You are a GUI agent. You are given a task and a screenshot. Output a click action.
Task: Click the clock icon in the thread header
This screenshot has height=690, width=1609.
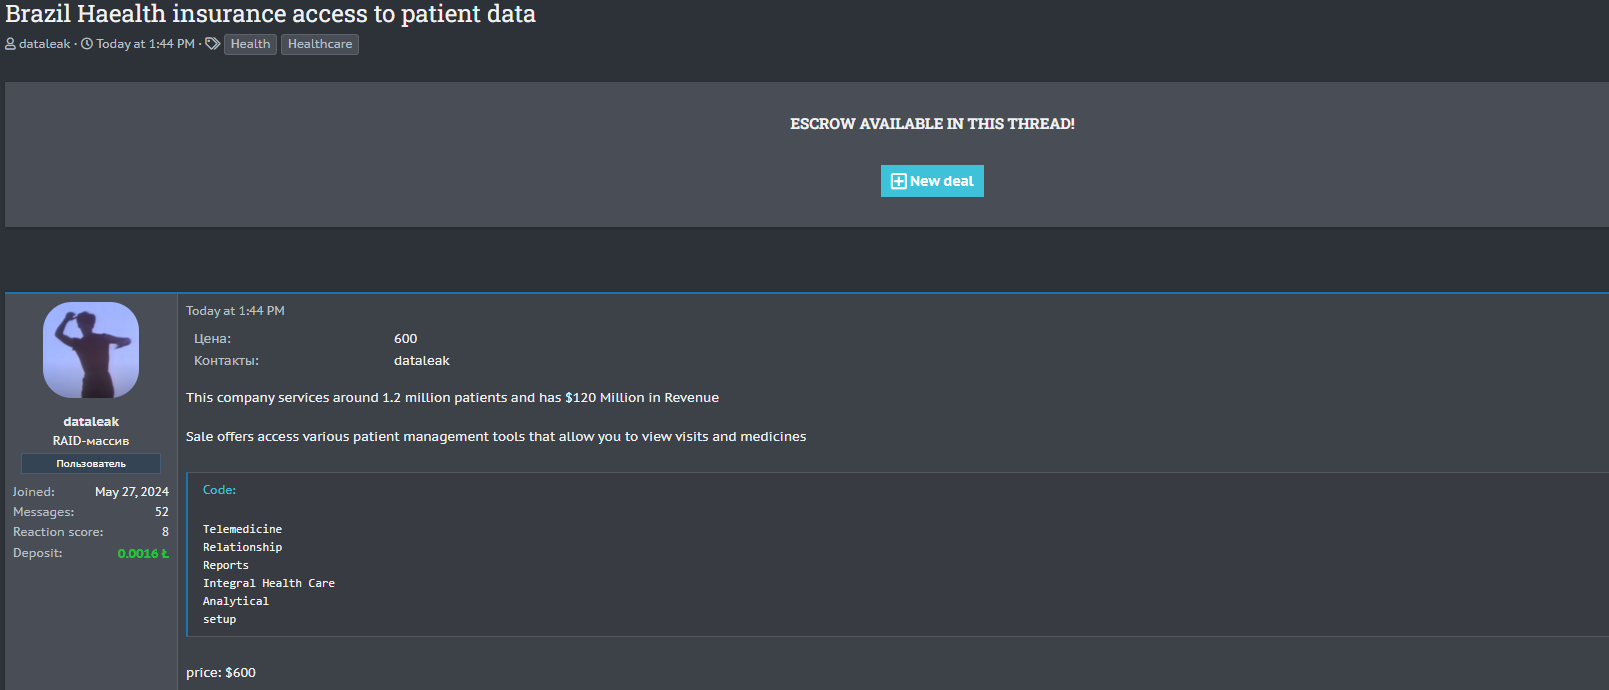pyautogui.click(x=87, y=44)
